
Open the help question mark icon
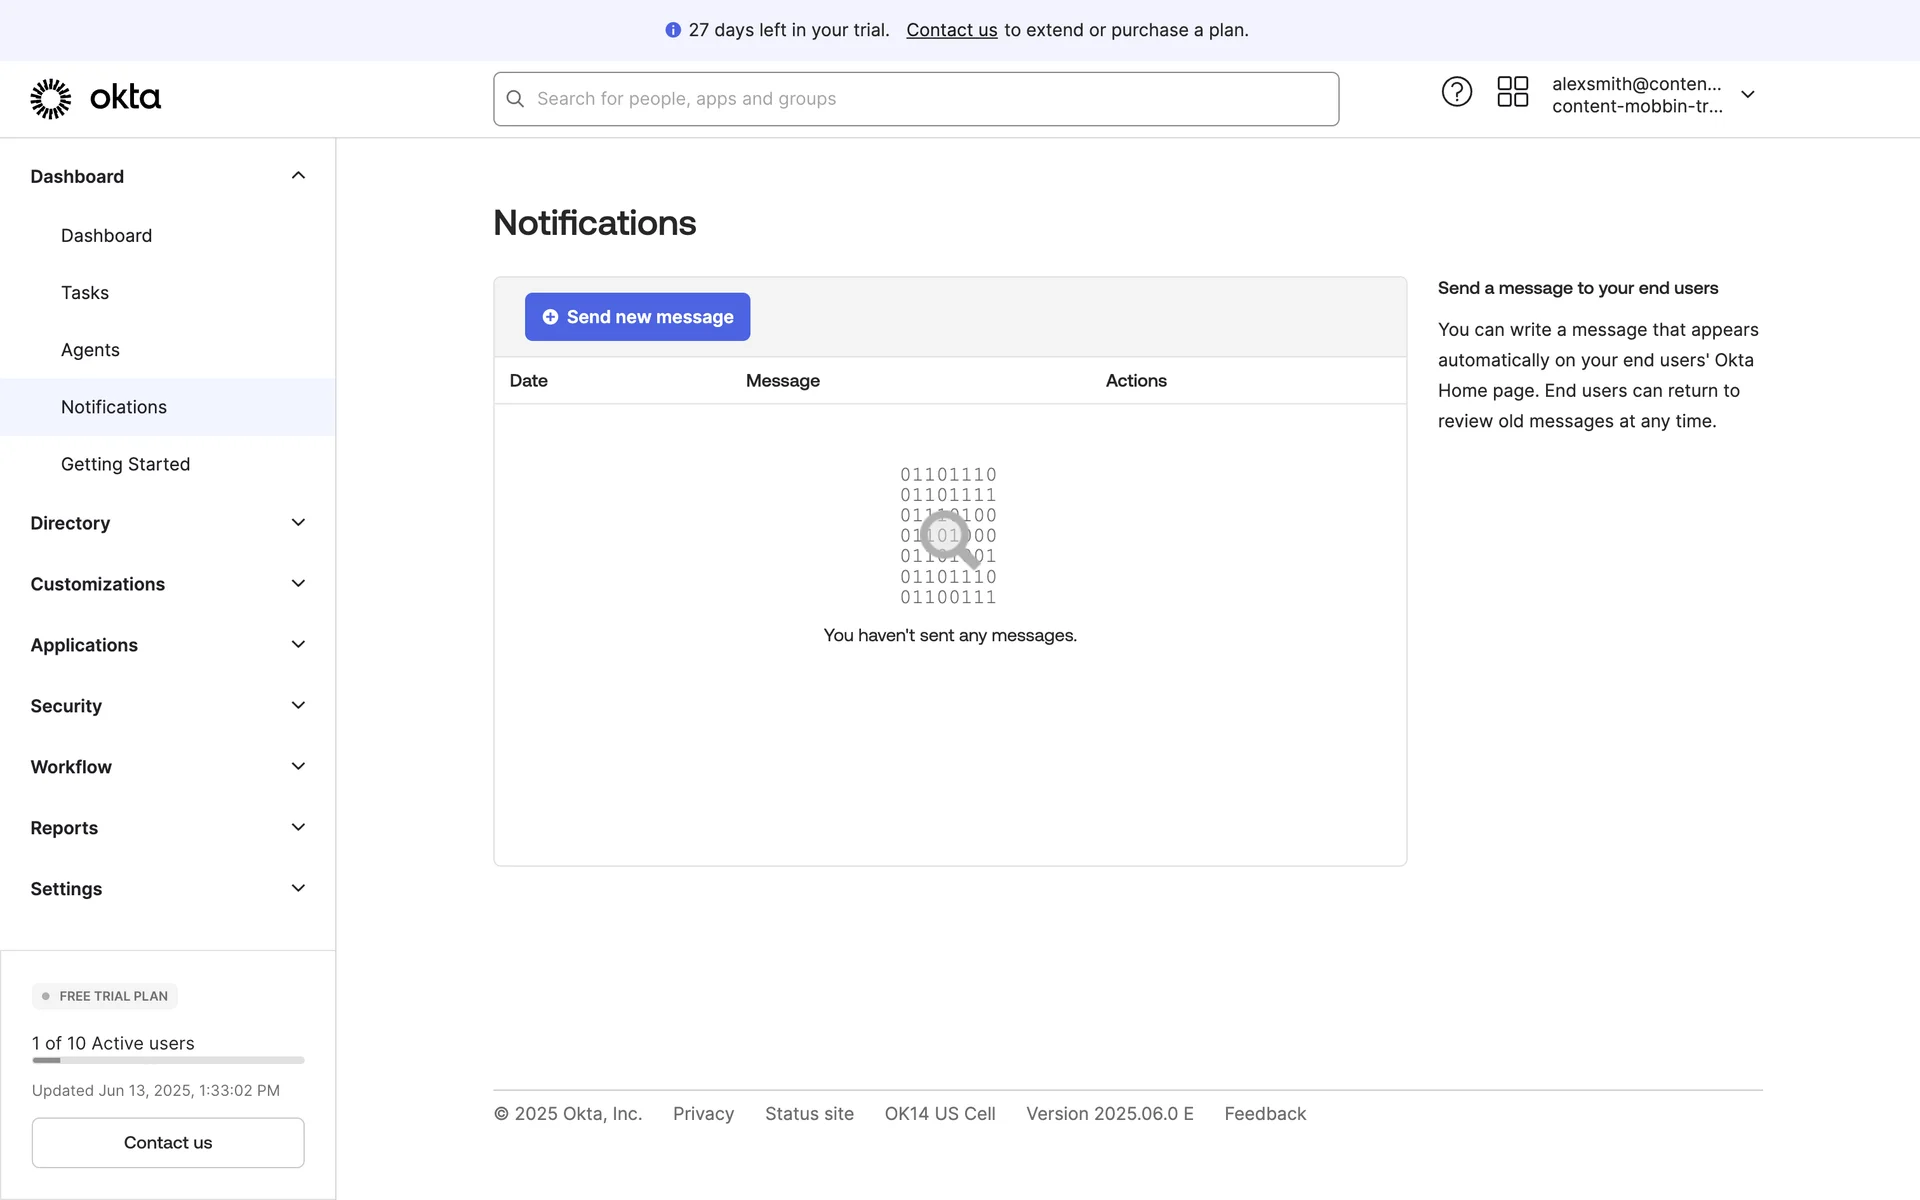coord(1456,92)
